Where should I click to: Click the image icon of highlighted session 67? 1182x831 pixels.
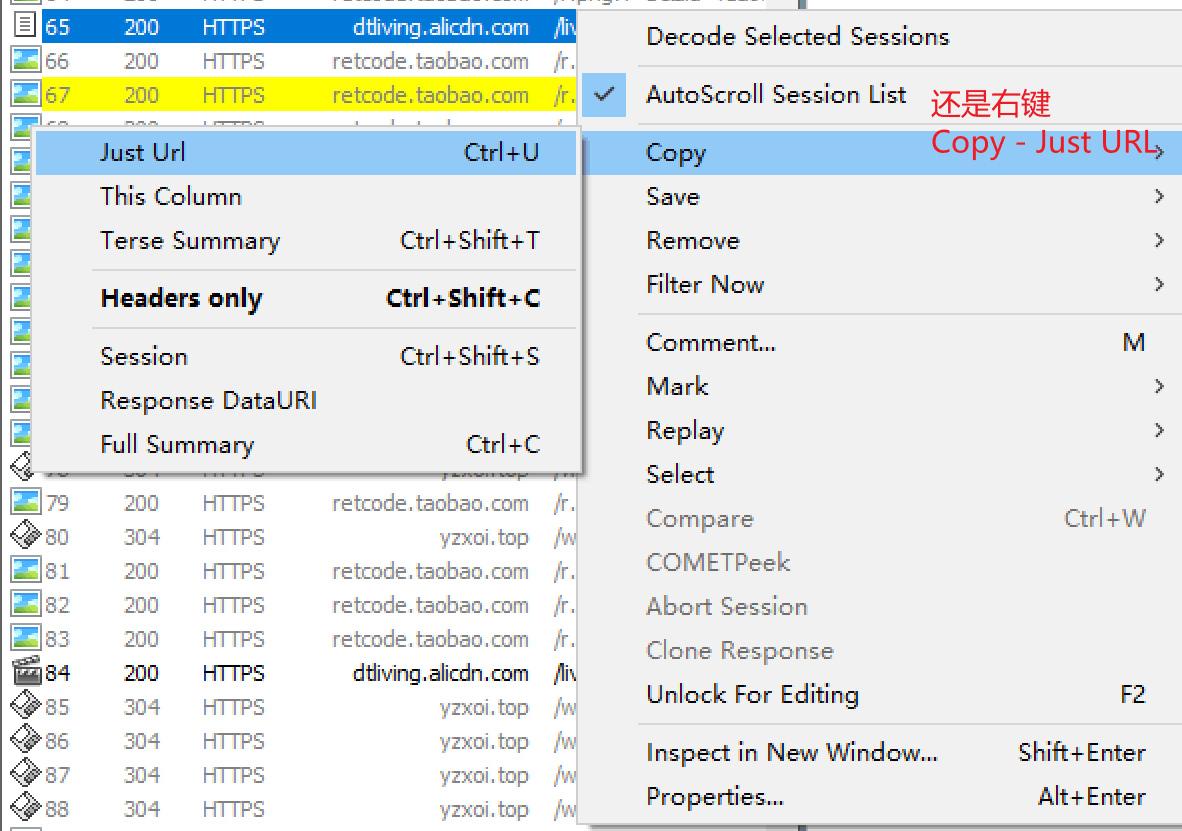coord(24,95)
